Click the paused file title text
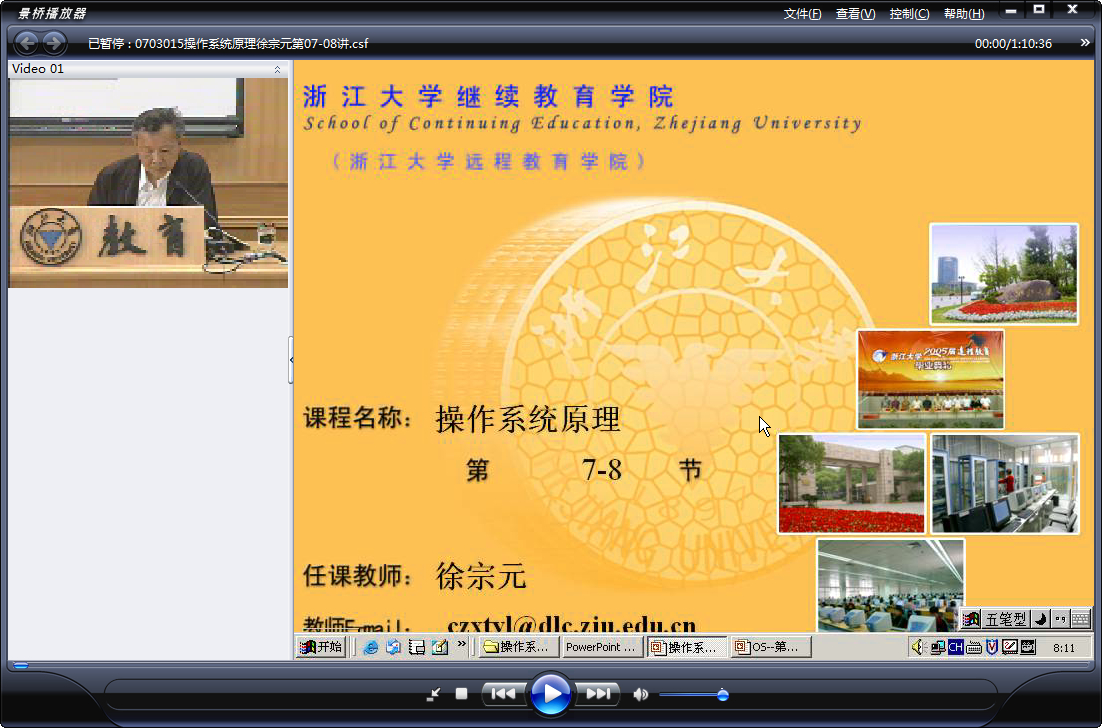 coord(228,44)
